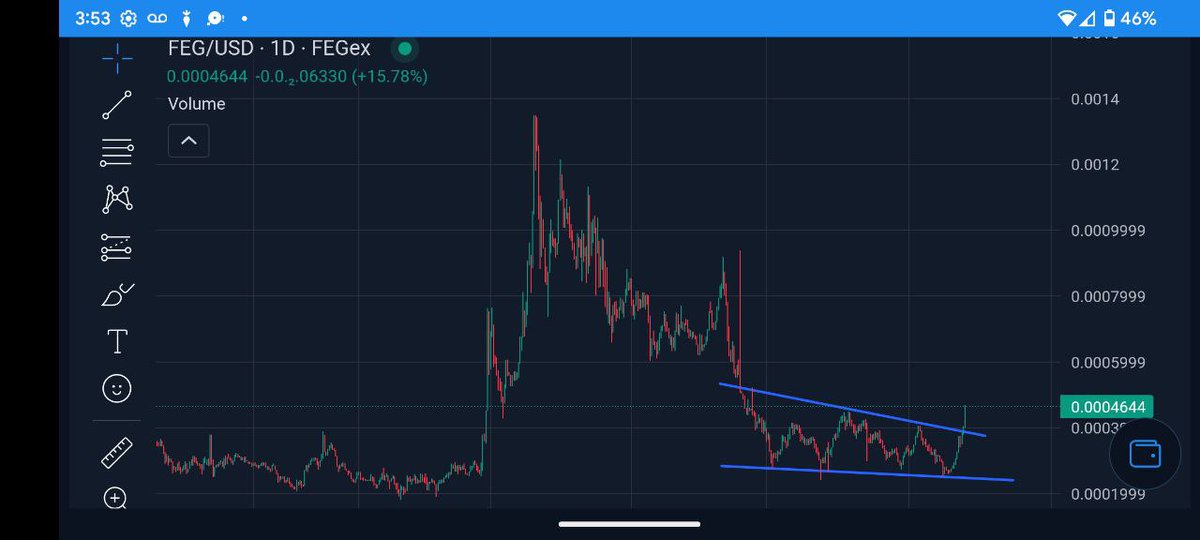
Task: Open the forecasting and position tools
Action: point(117,247)
